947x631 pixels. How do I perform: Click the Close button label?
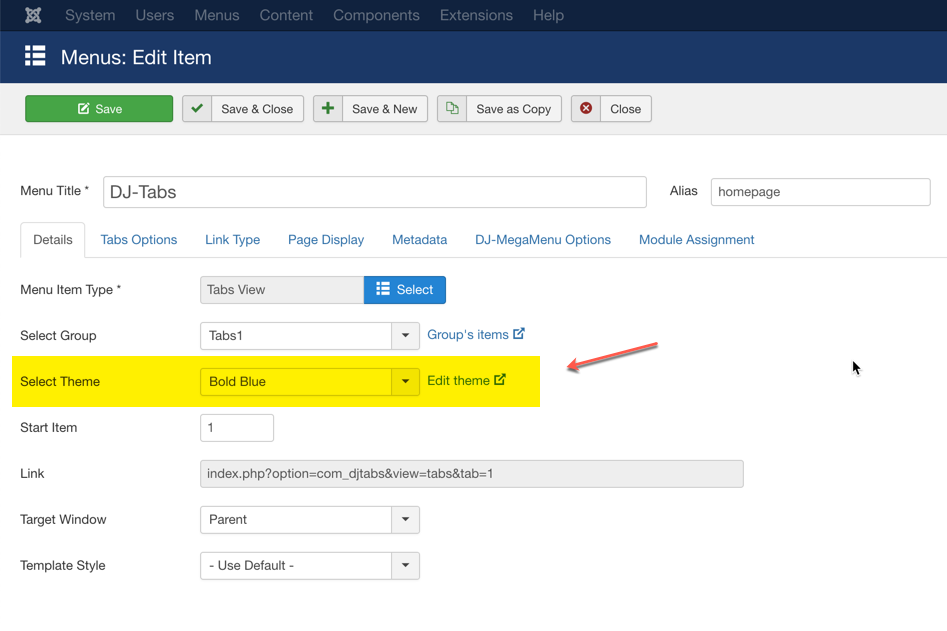626,109
